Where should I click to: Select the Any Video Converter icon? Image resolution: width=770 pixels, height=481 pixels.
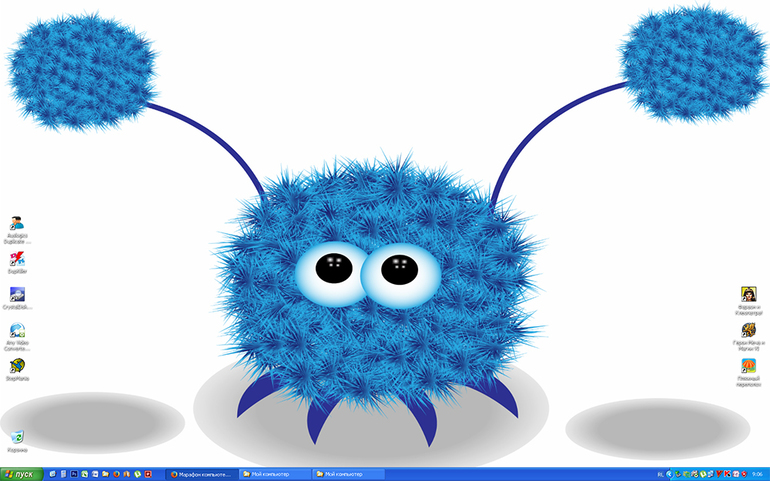tap(17, 330)
